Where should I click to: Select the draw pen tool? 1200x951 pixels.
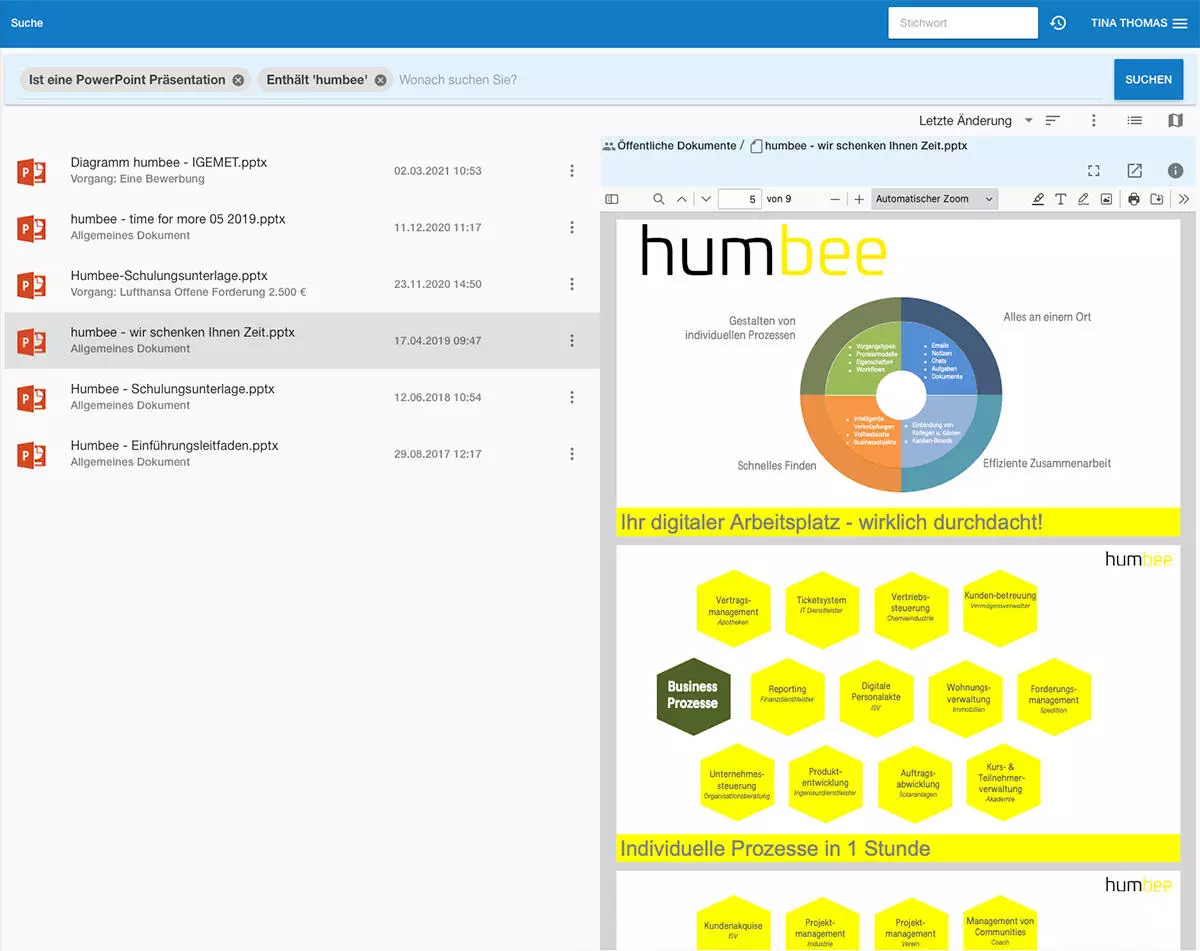pyautogui.click(x=1083, y=199)
